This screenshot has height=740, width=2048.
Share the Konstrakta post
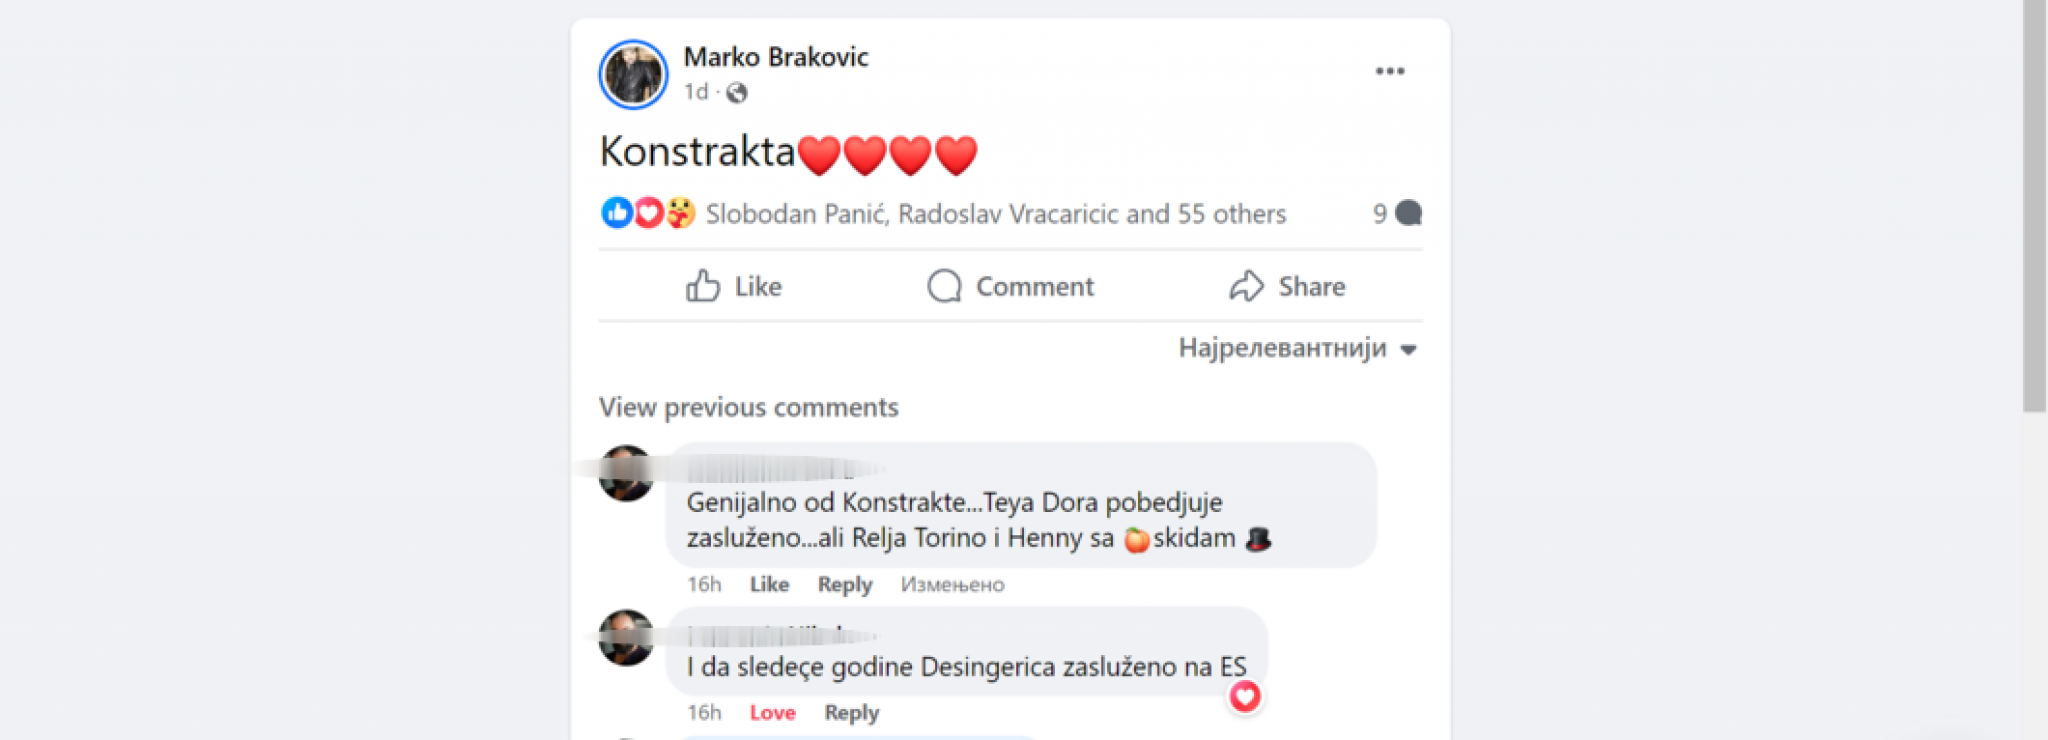(1287, 286)
